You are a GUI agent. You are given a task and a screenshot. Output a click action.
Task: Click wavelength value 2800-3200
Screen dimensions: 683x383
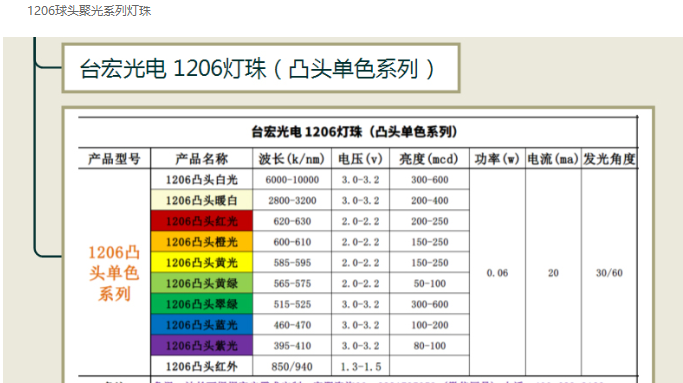tap(292, 200)
